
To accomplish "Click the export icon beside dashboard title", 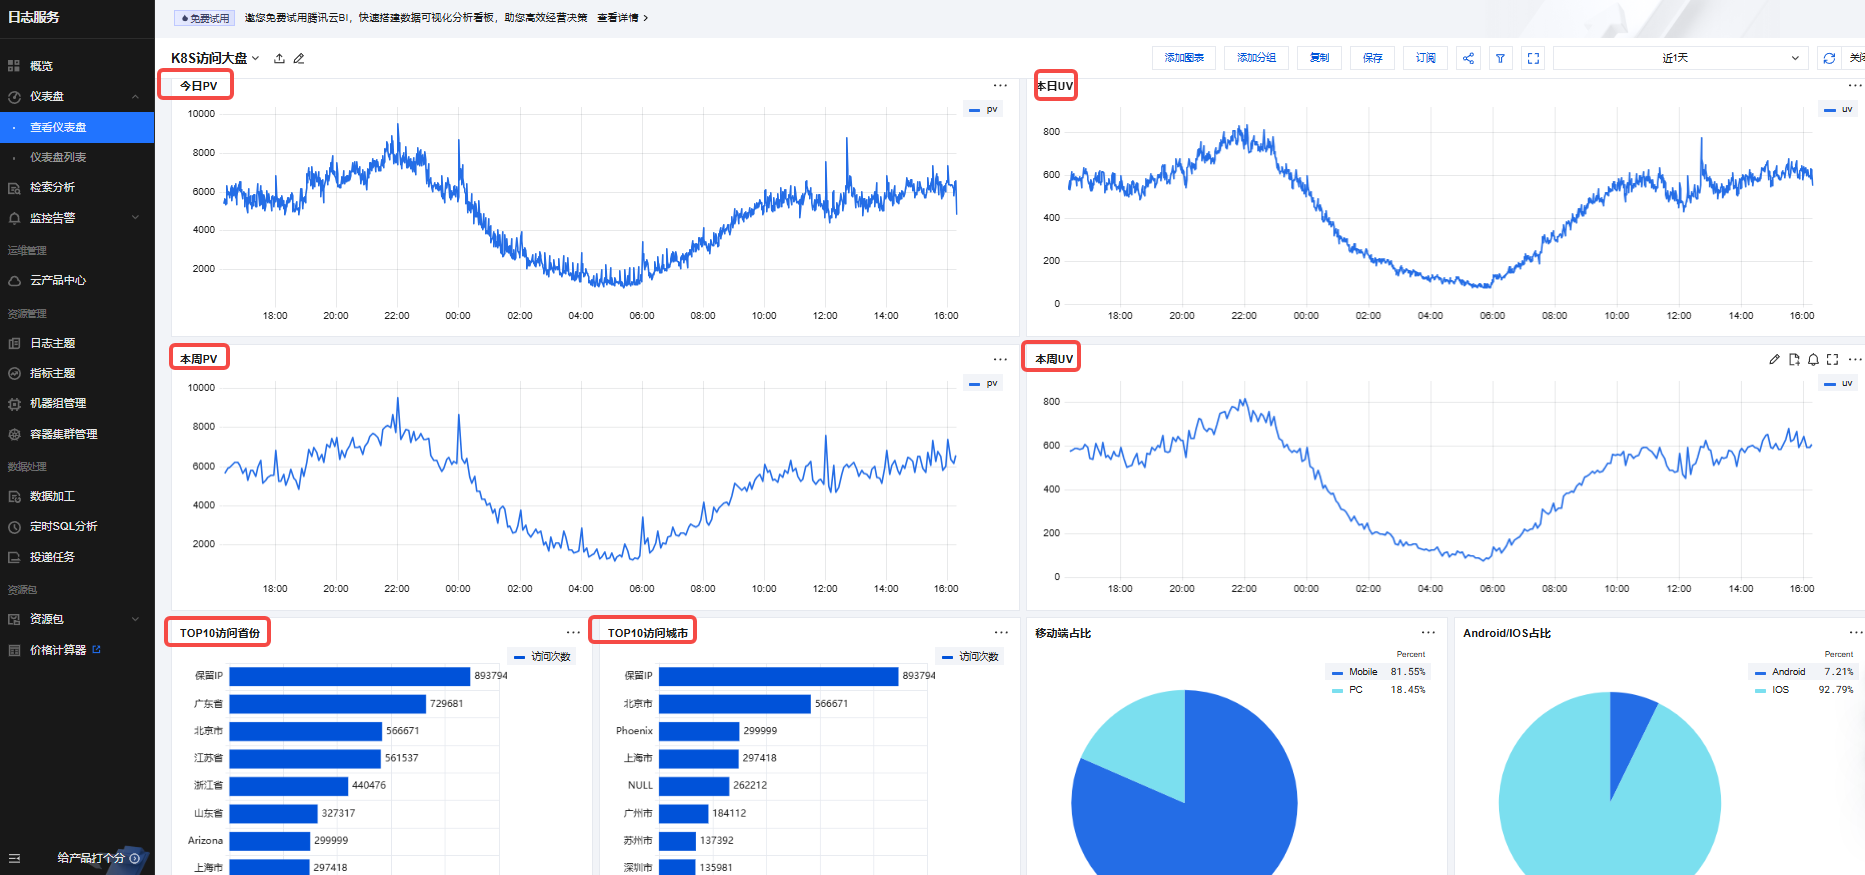I will click(x=279, y=58).
